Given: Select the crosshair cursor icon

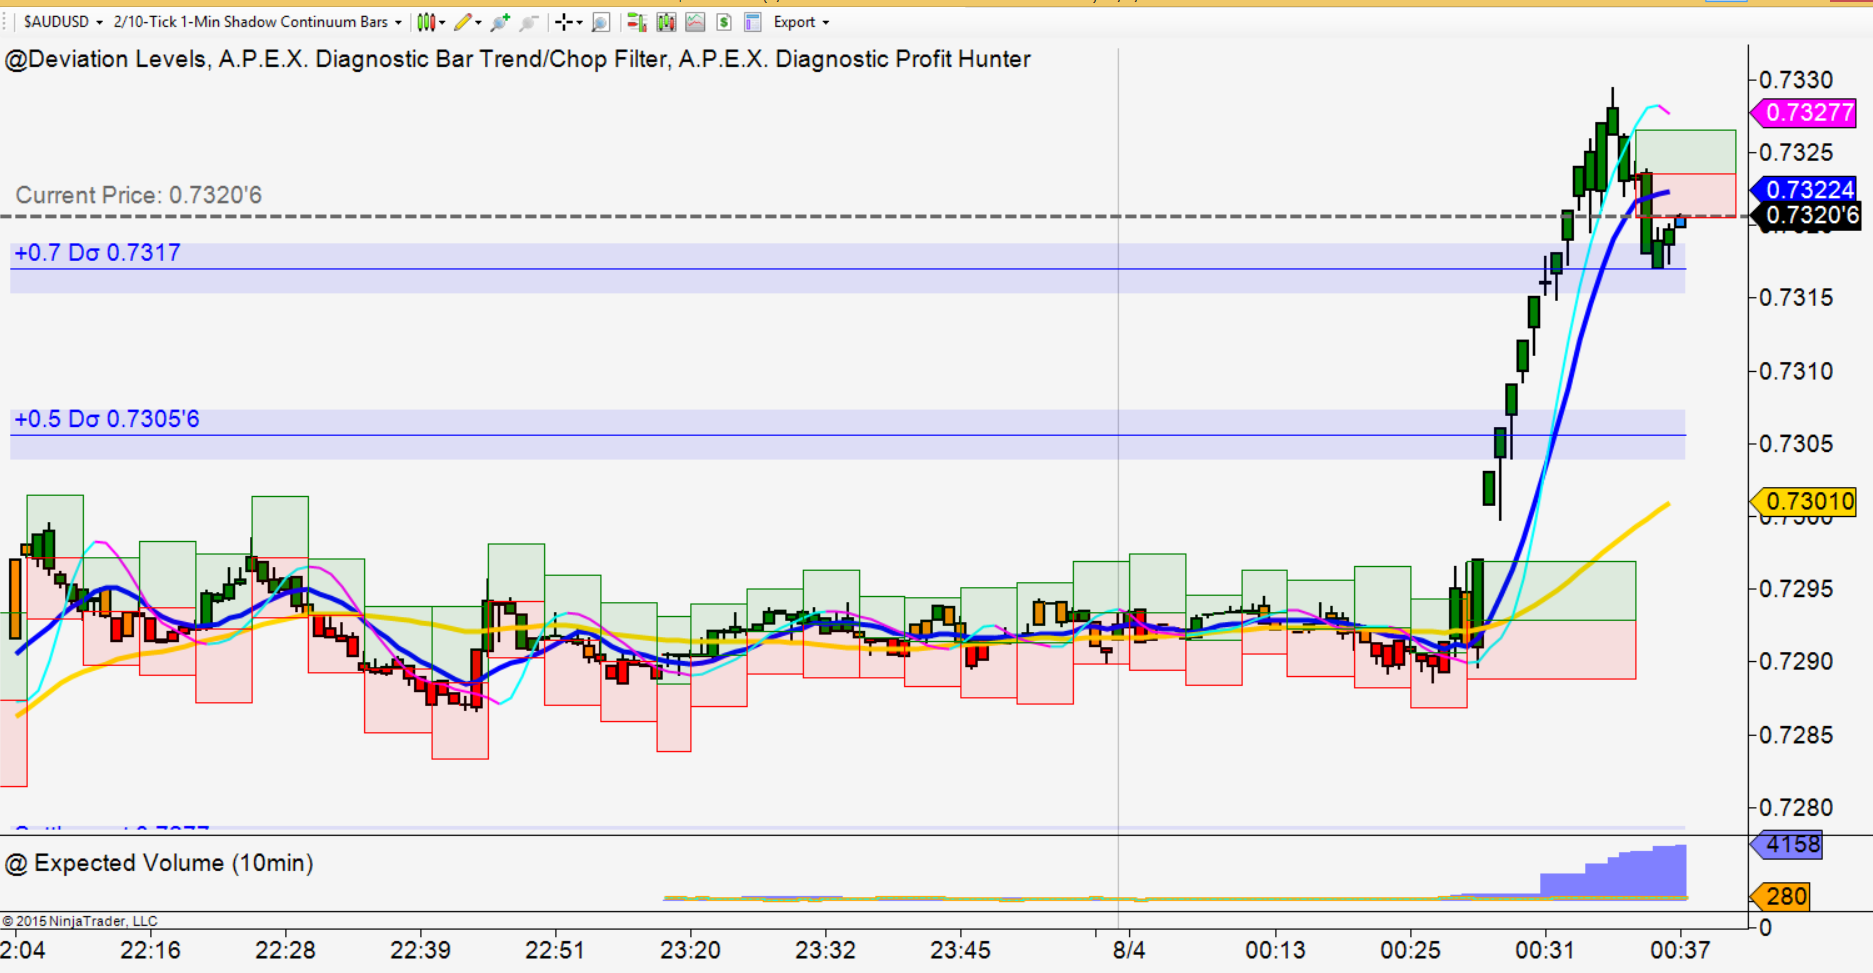Looking at the screenshot, I should 565,22.
